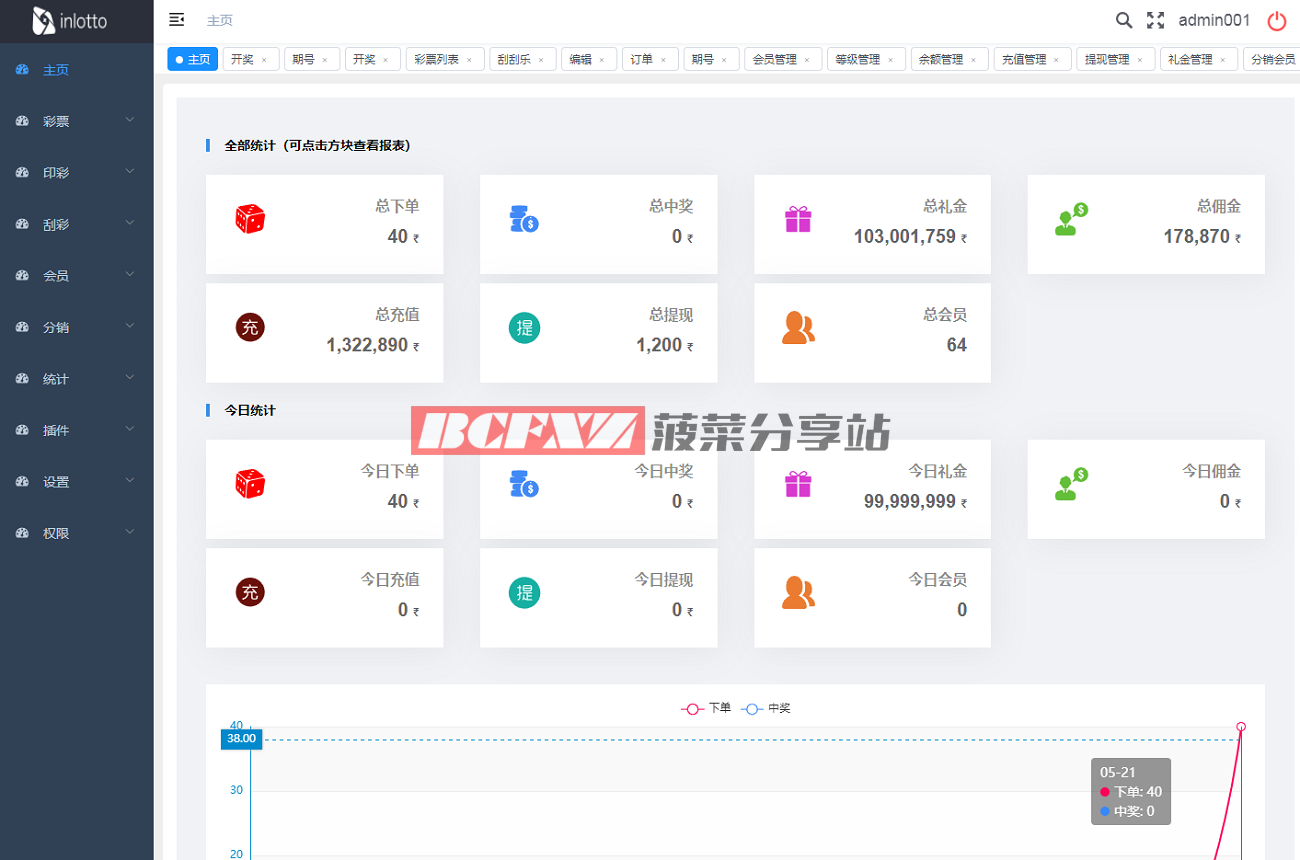1300x860 pixels.
Task: Click the orange users icon in 总会员 card
Action: [x=798, y=327]
